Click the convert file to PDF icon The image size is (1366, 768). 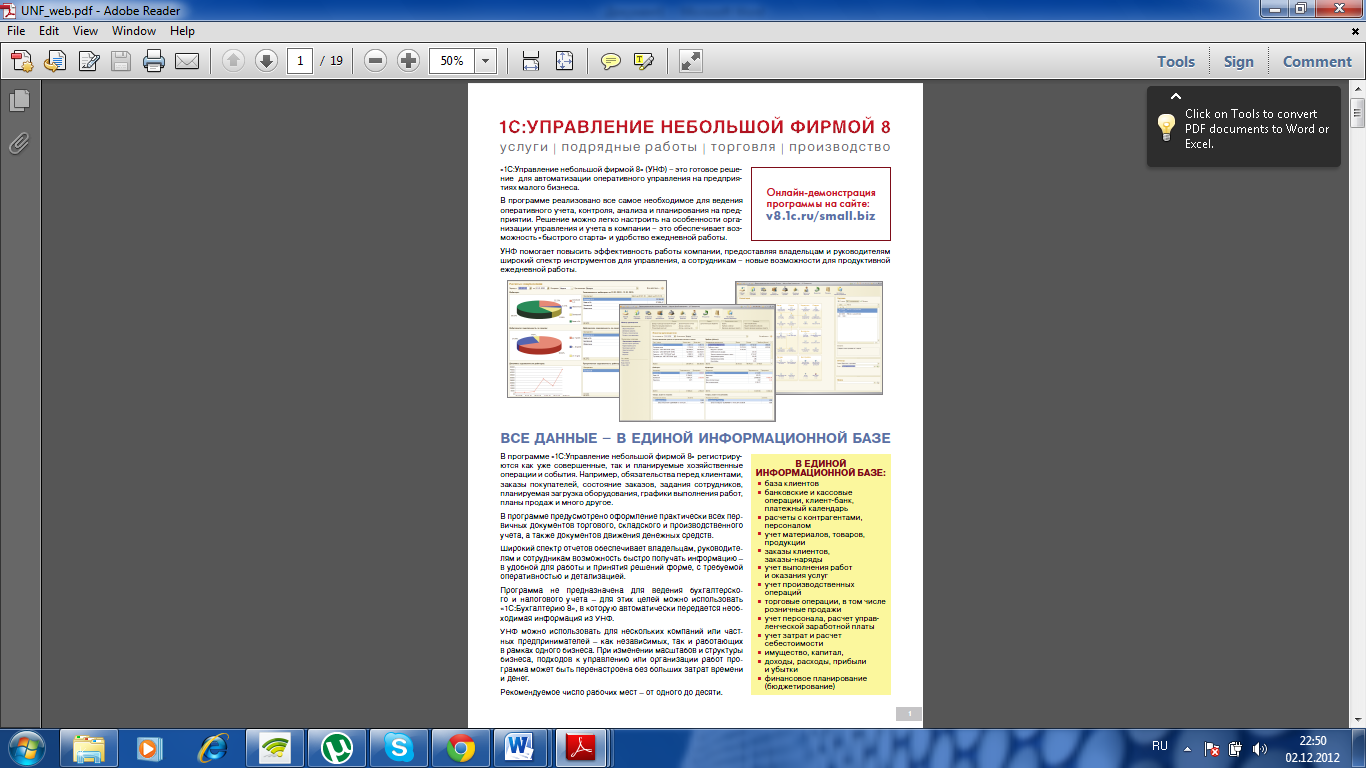55,61
